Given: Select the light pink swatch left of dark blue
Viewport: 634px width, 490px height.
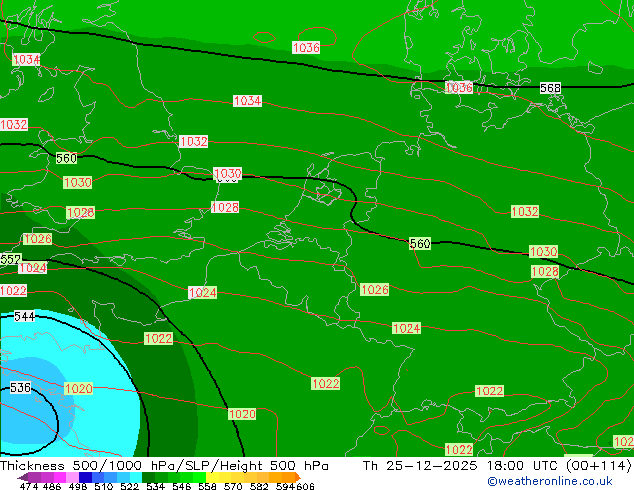Looking at the screenshot, I should tap(73, 477).
